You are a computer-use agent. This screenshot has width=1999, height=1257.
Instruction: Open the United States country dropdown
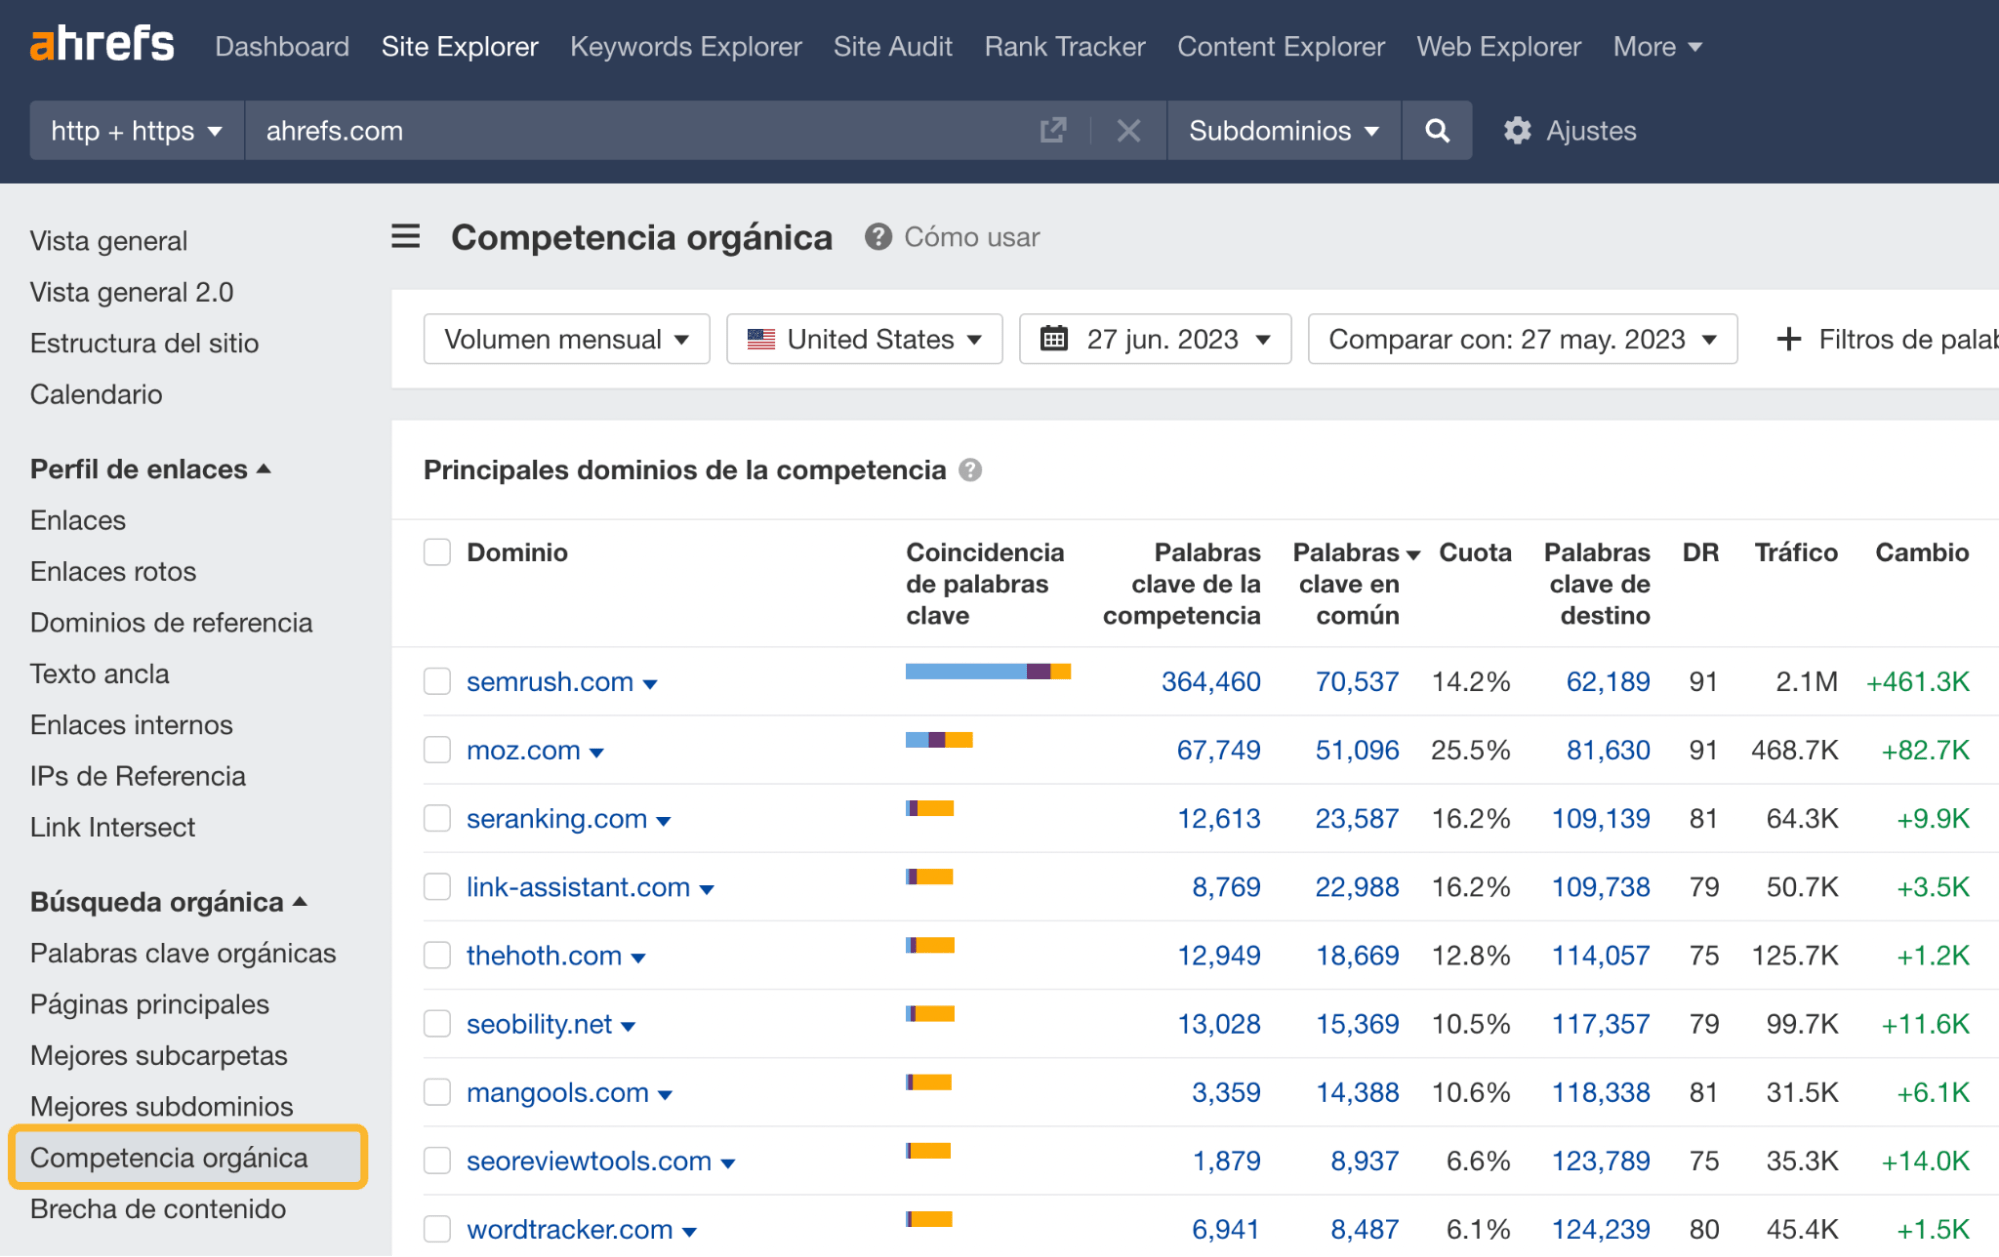coord(863,339)
